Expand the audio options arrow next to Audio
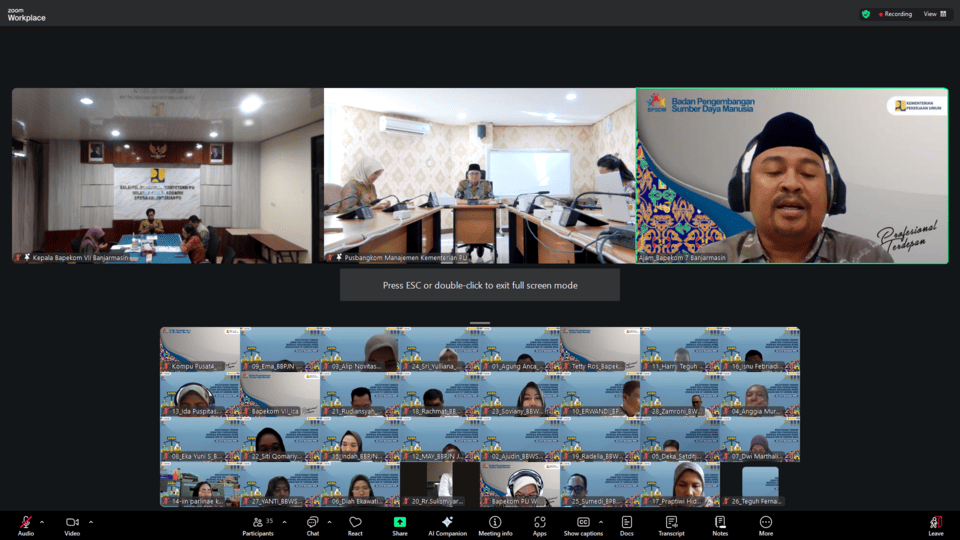 pyautogui.click(x=43, y=521)
